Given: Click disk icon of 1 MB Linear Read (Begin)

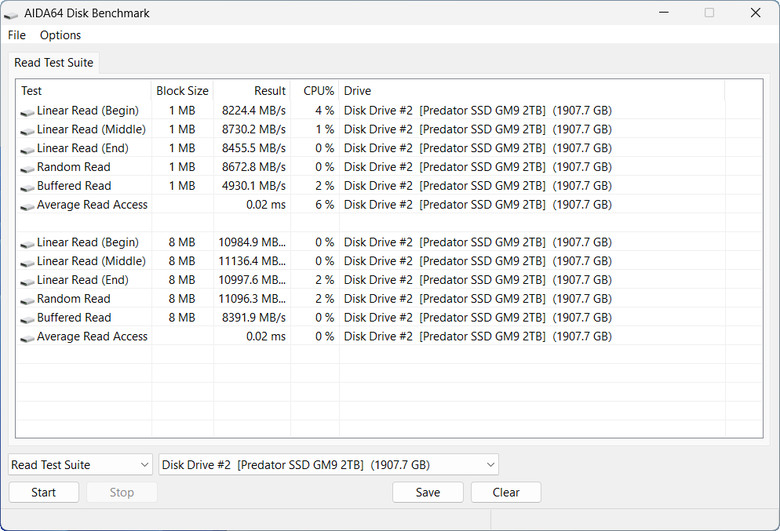Looking at the screenshot, I should coord(27,112).
